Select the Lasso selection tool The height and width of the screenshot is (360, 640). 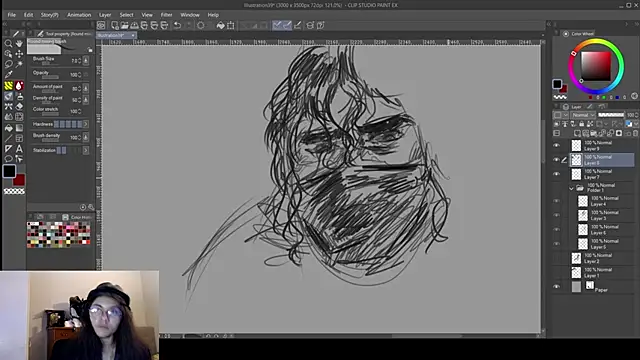tap(8, 64)
